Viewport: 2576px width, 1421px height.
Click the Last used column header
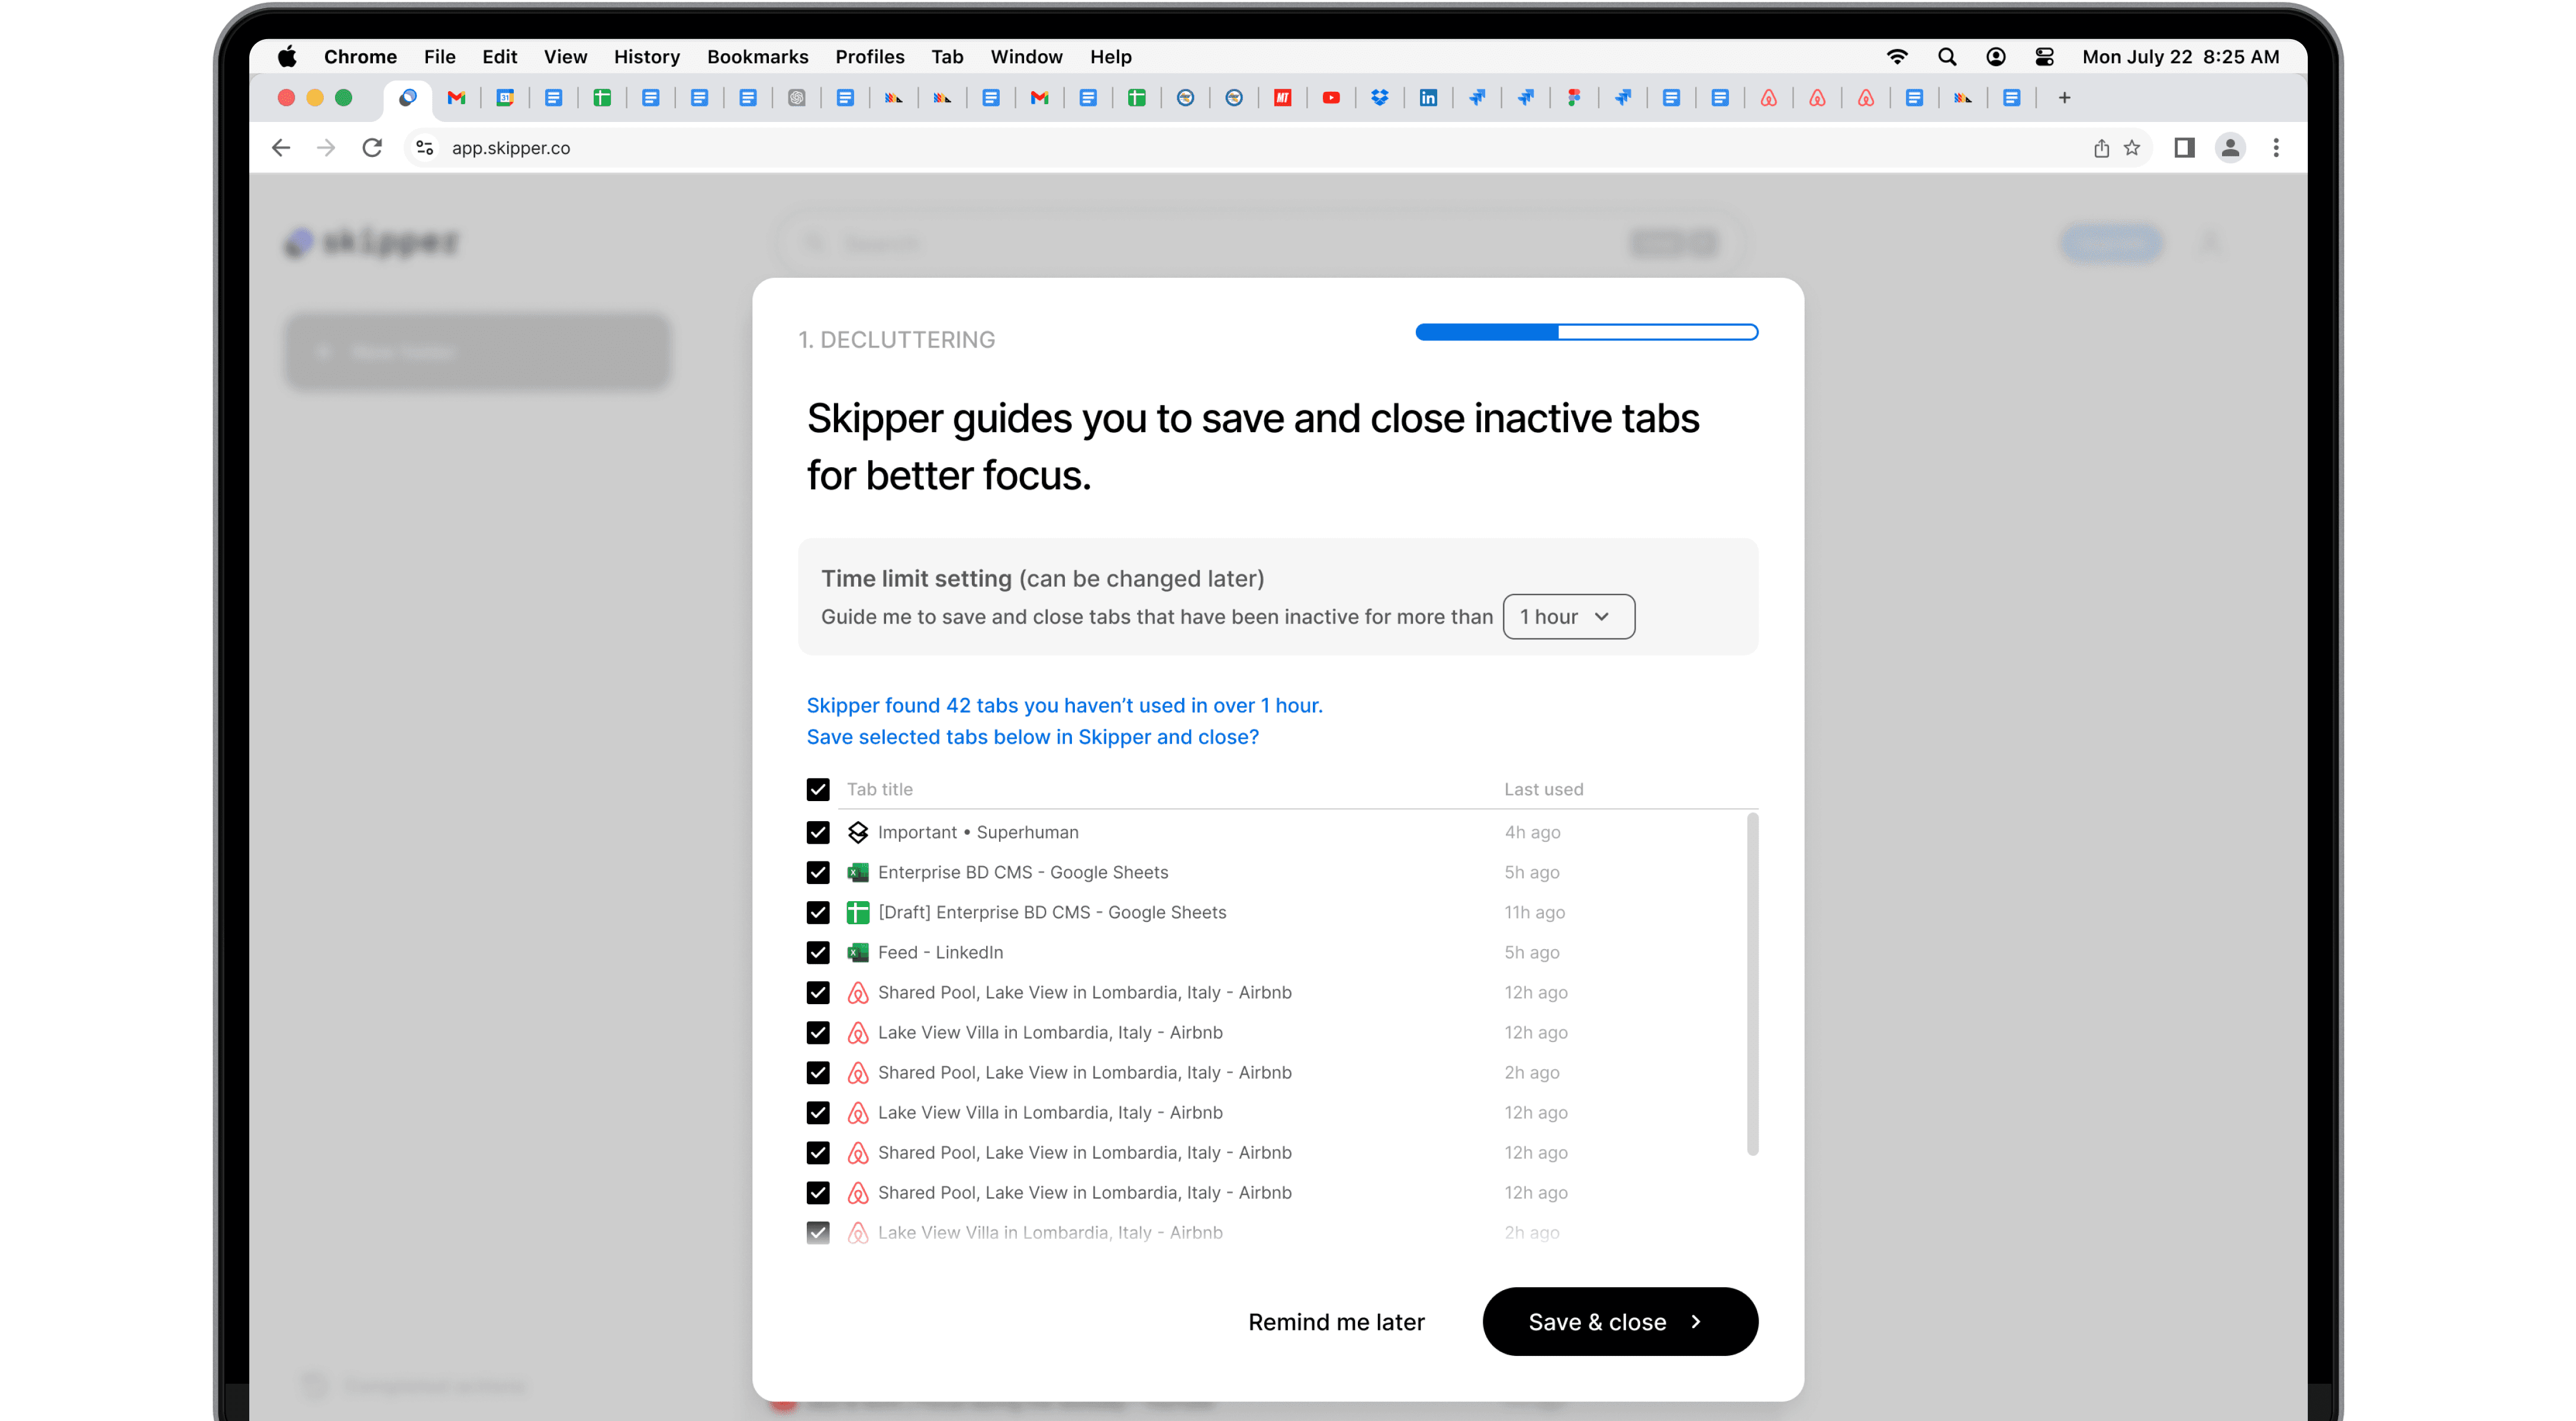1543,789
